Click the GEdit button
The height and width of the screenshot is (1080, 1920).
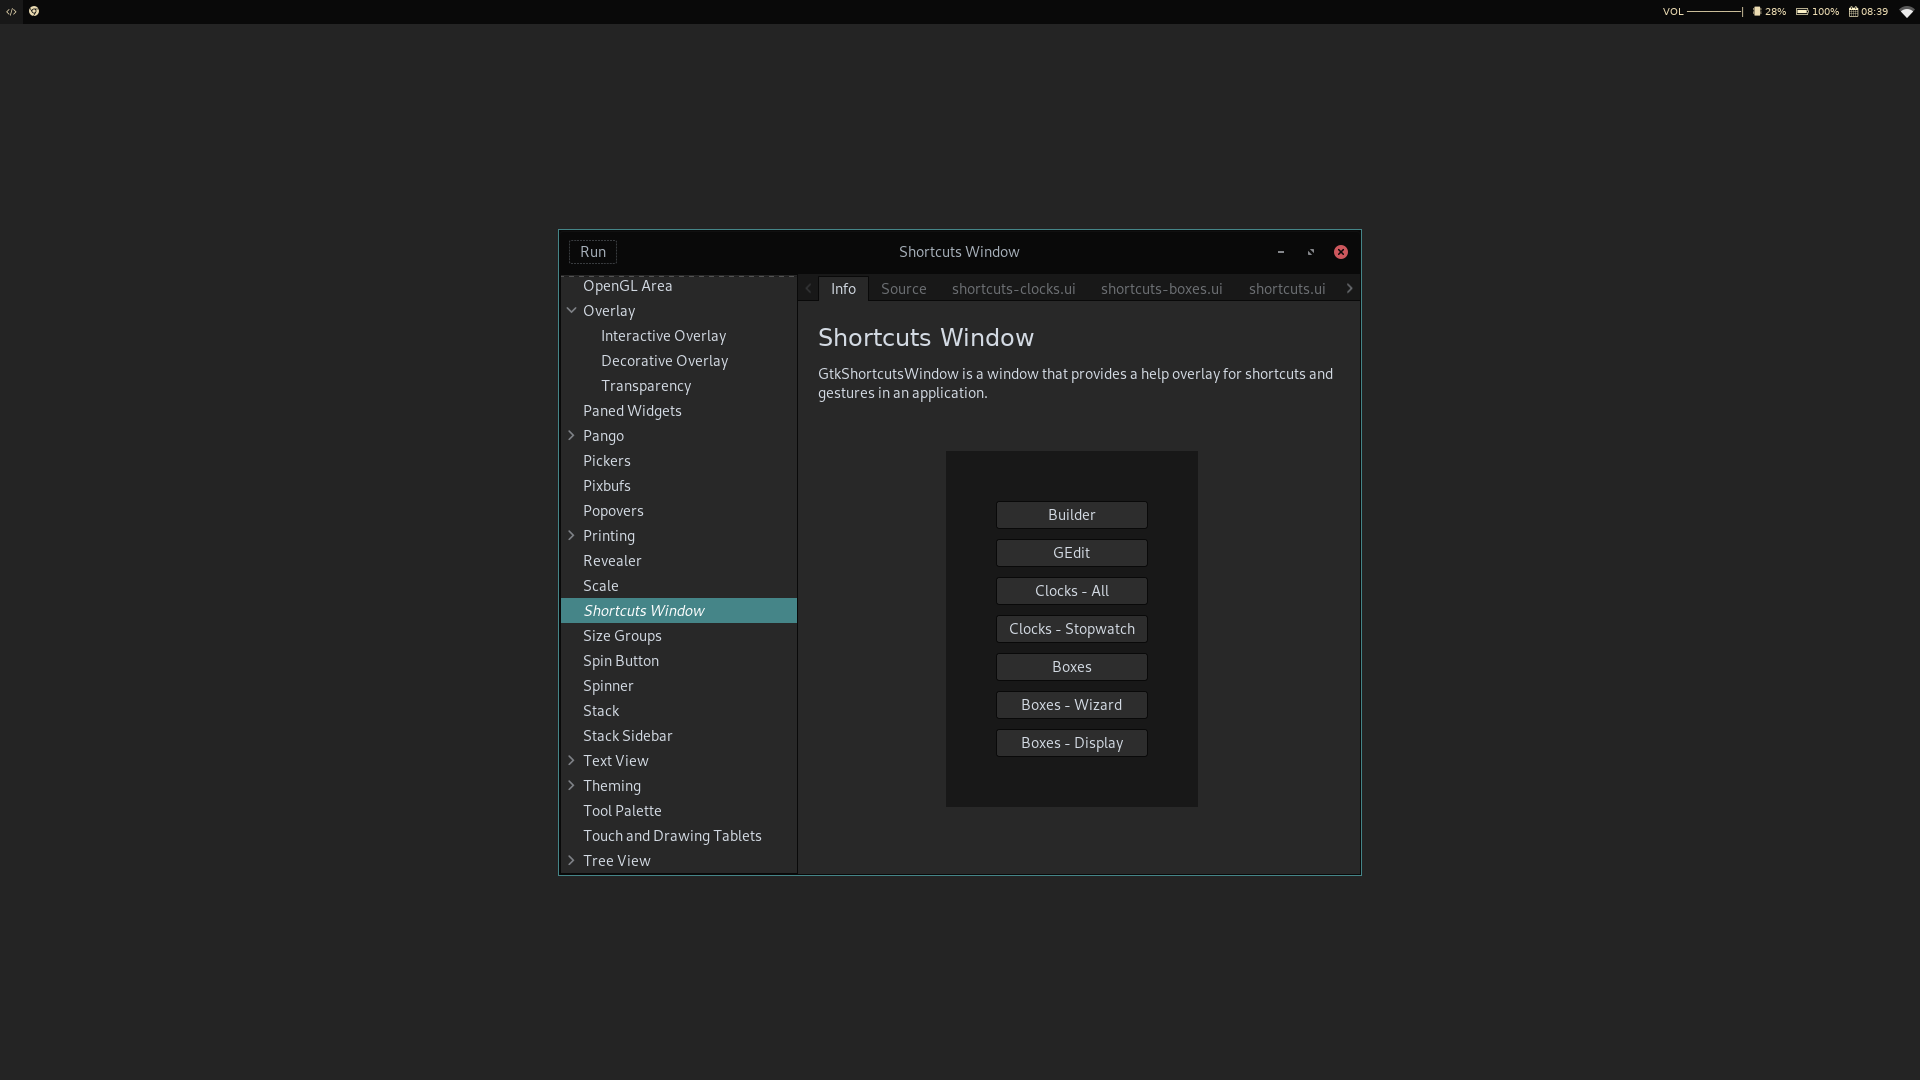(1072, 553)
